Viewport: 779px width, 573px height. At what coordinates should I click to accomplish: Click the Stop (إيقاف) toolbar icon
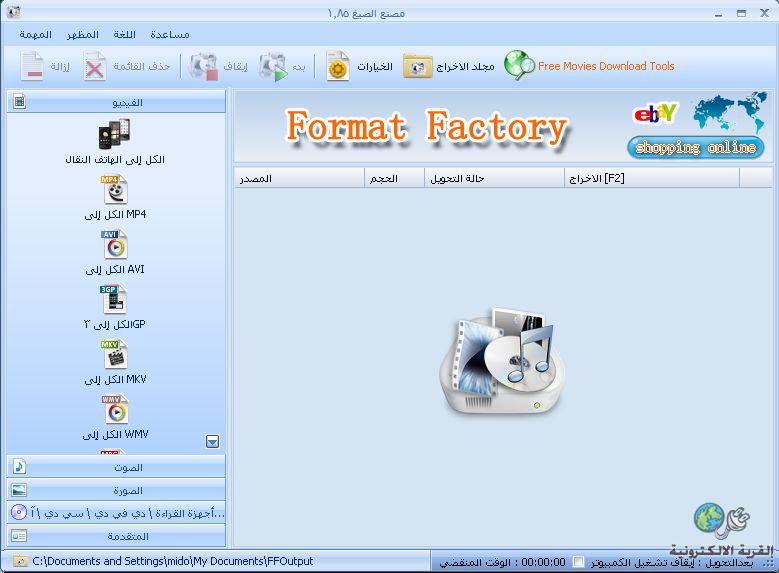coord(203,66)
